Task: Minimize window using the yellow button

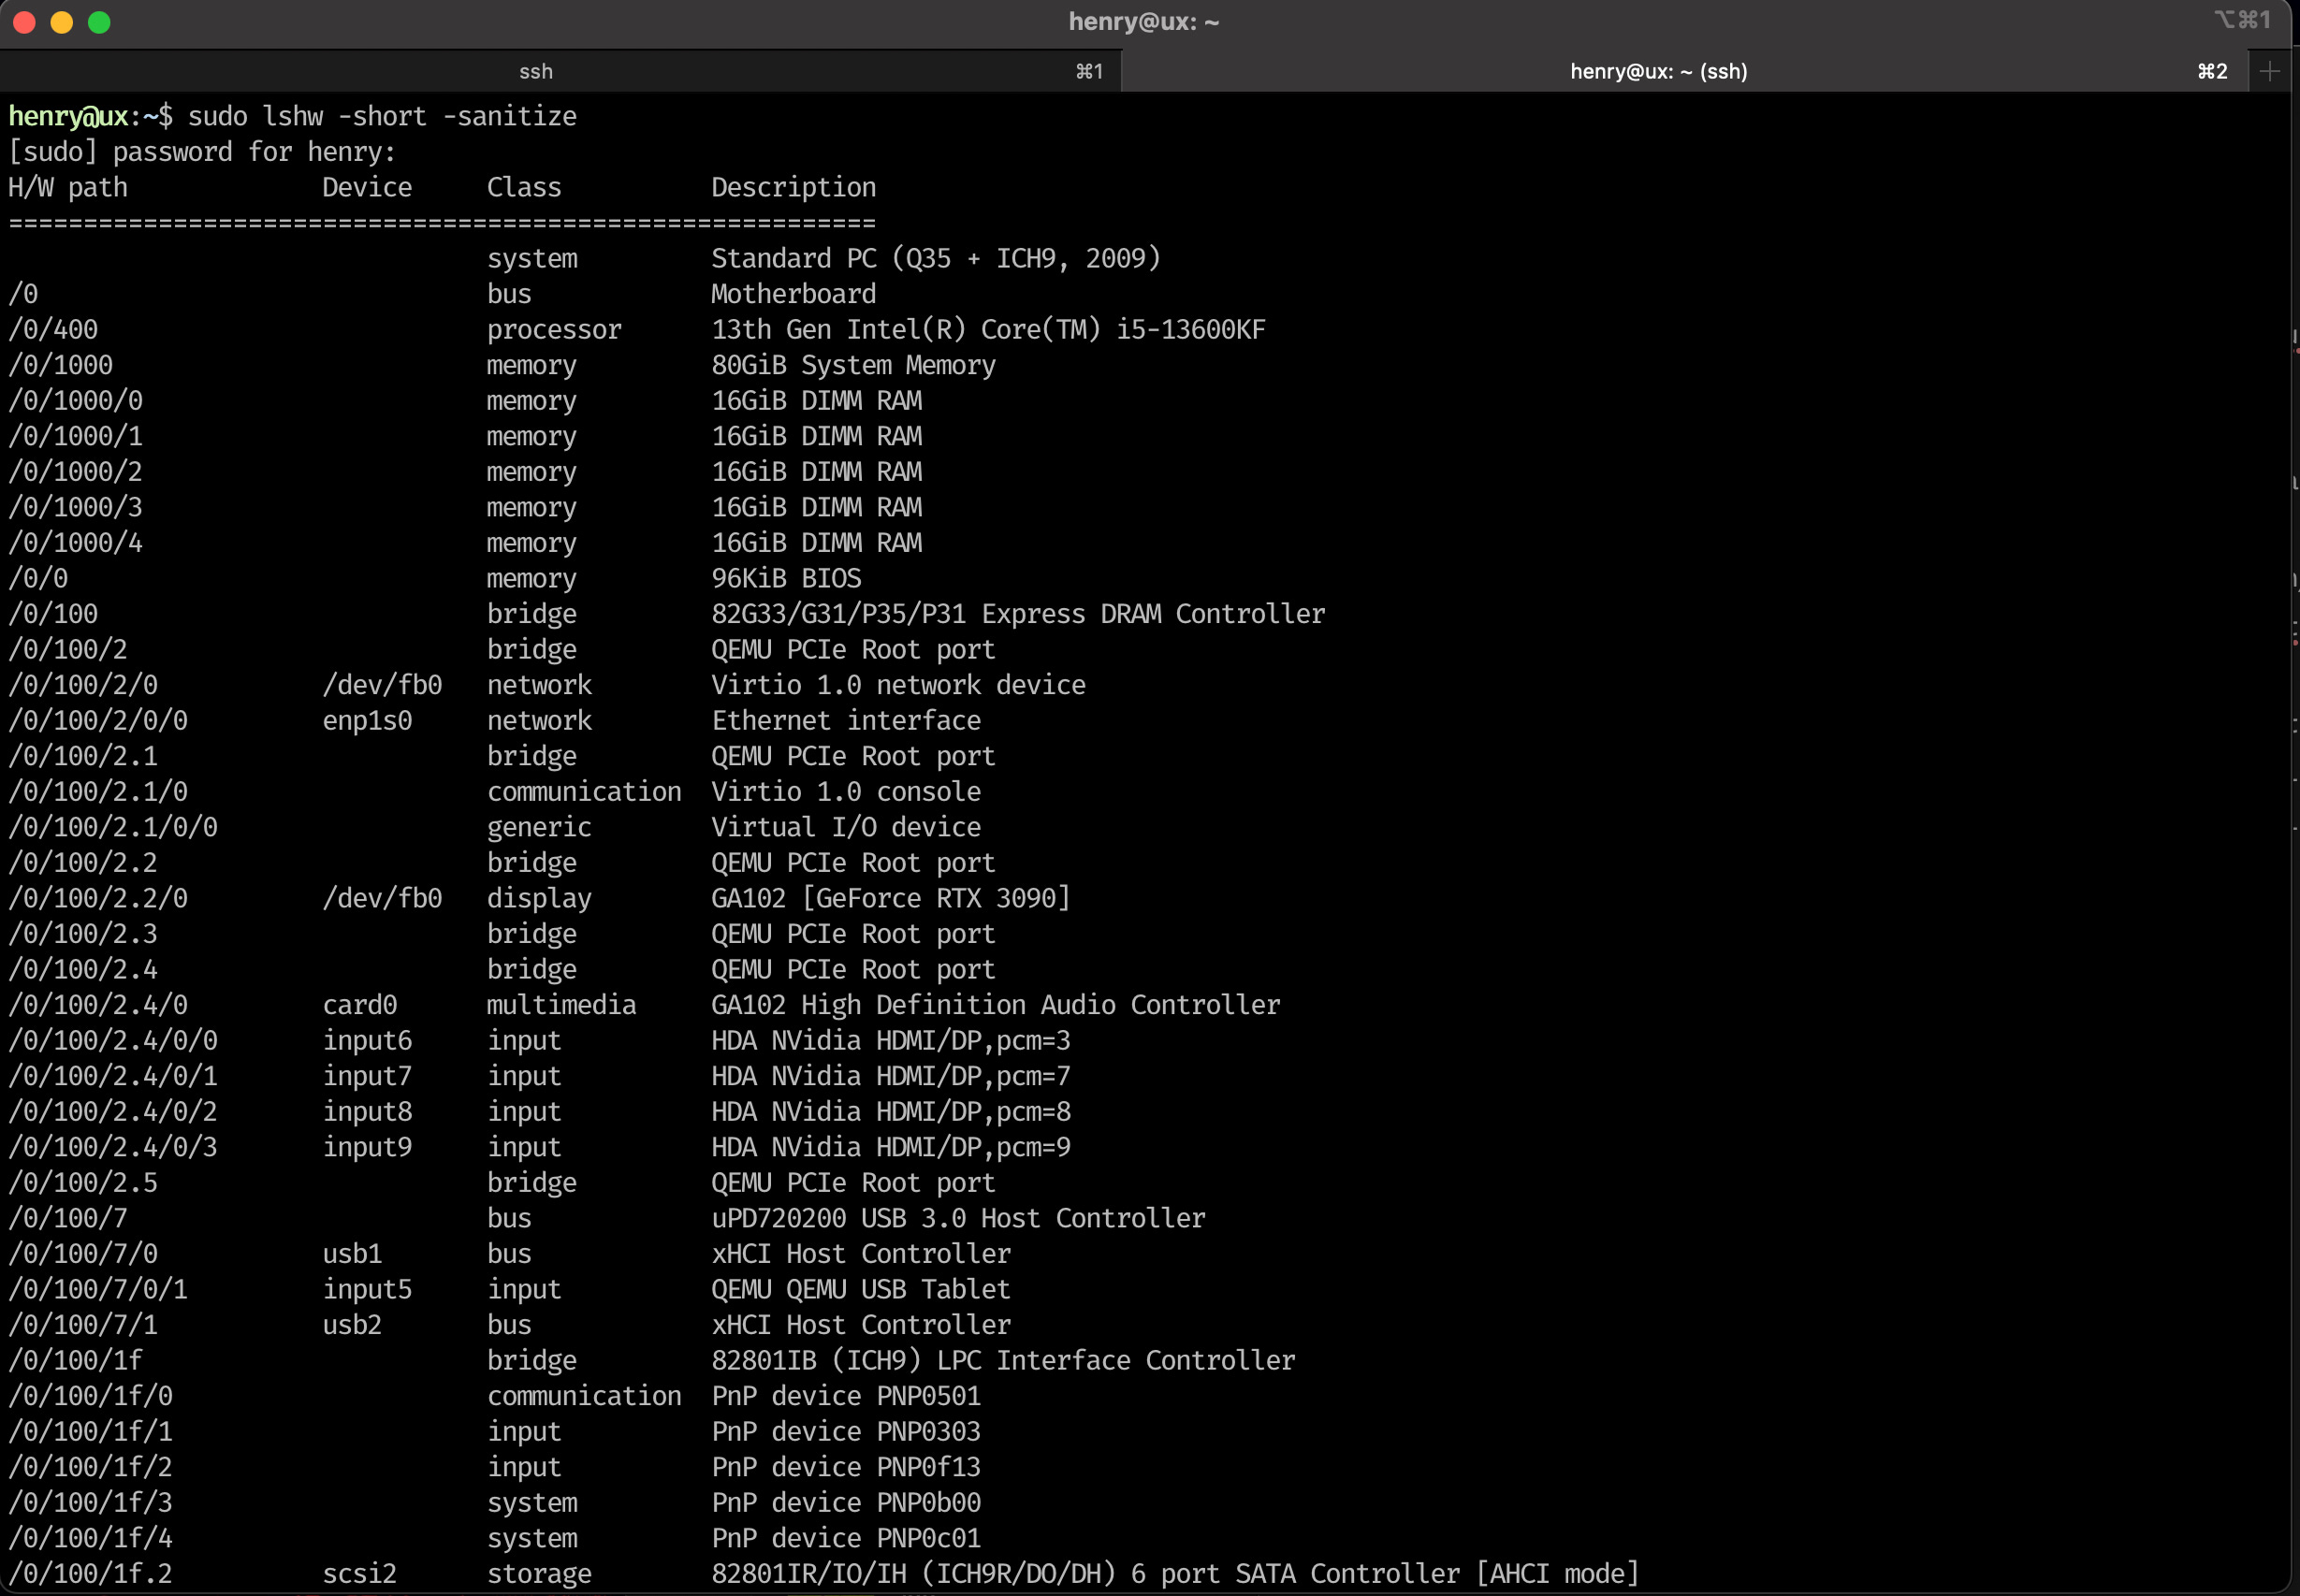Action: (62, 22)
